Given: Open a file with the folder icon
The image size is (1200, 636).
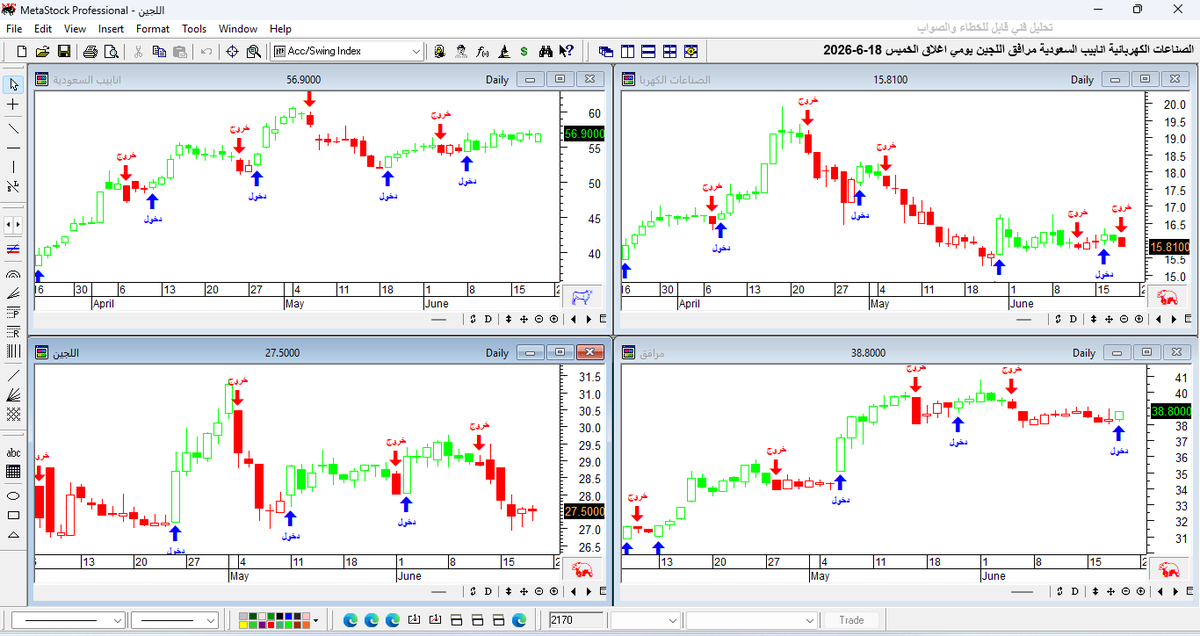Looking at the screenshot, I should (x=42, y=51).
